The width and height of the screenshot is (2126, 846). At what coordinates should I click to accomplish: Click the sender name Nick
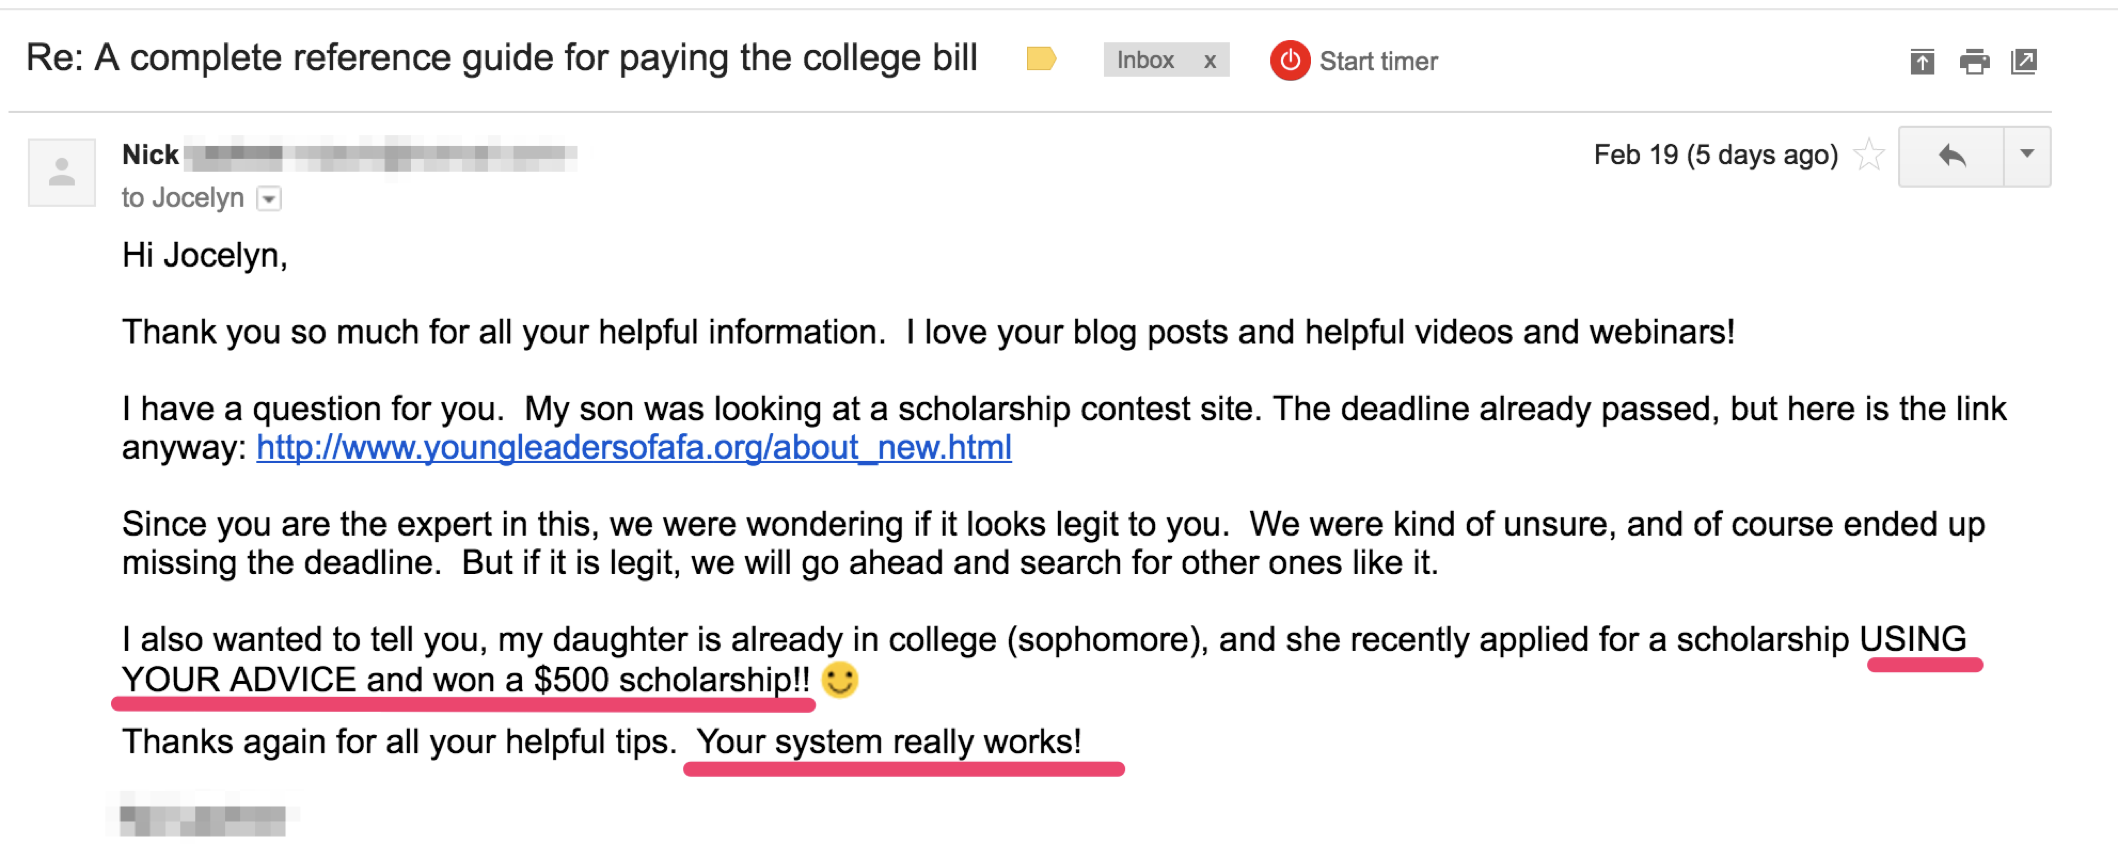point(150,155)
